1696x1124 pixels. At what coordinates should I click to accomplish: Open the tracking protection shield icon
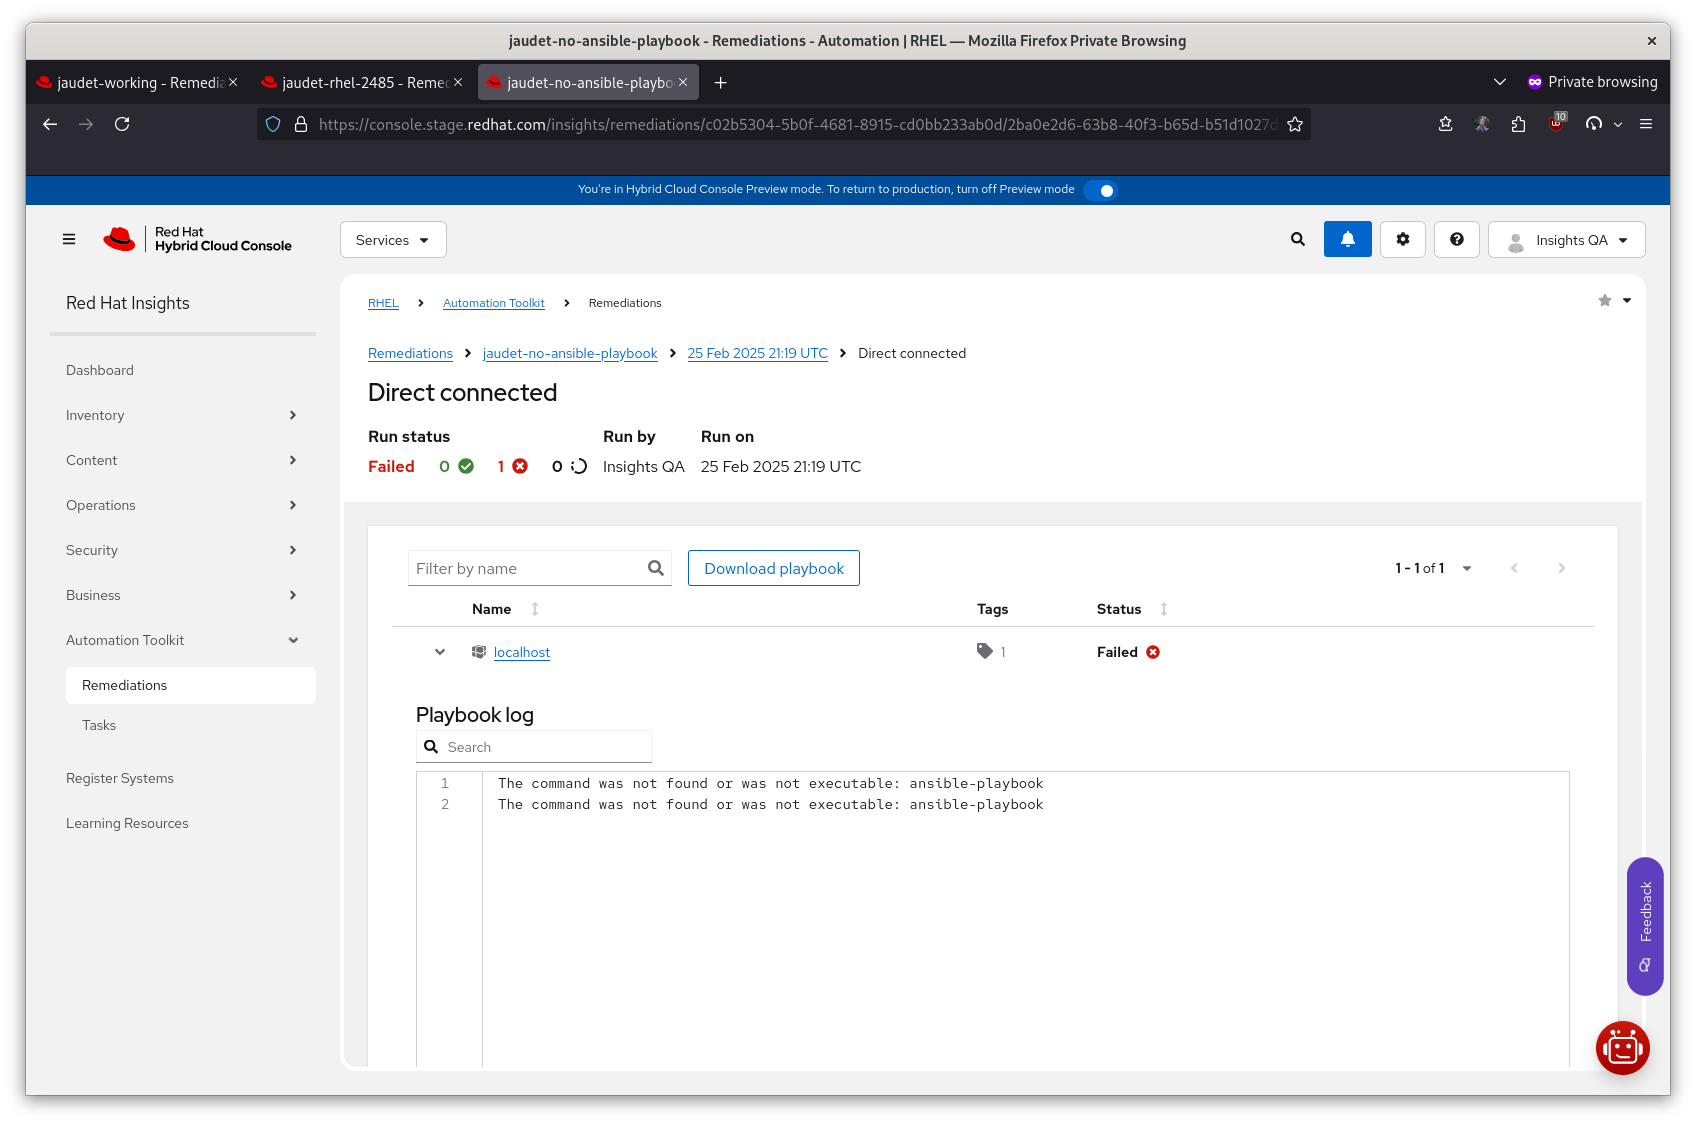273,124
